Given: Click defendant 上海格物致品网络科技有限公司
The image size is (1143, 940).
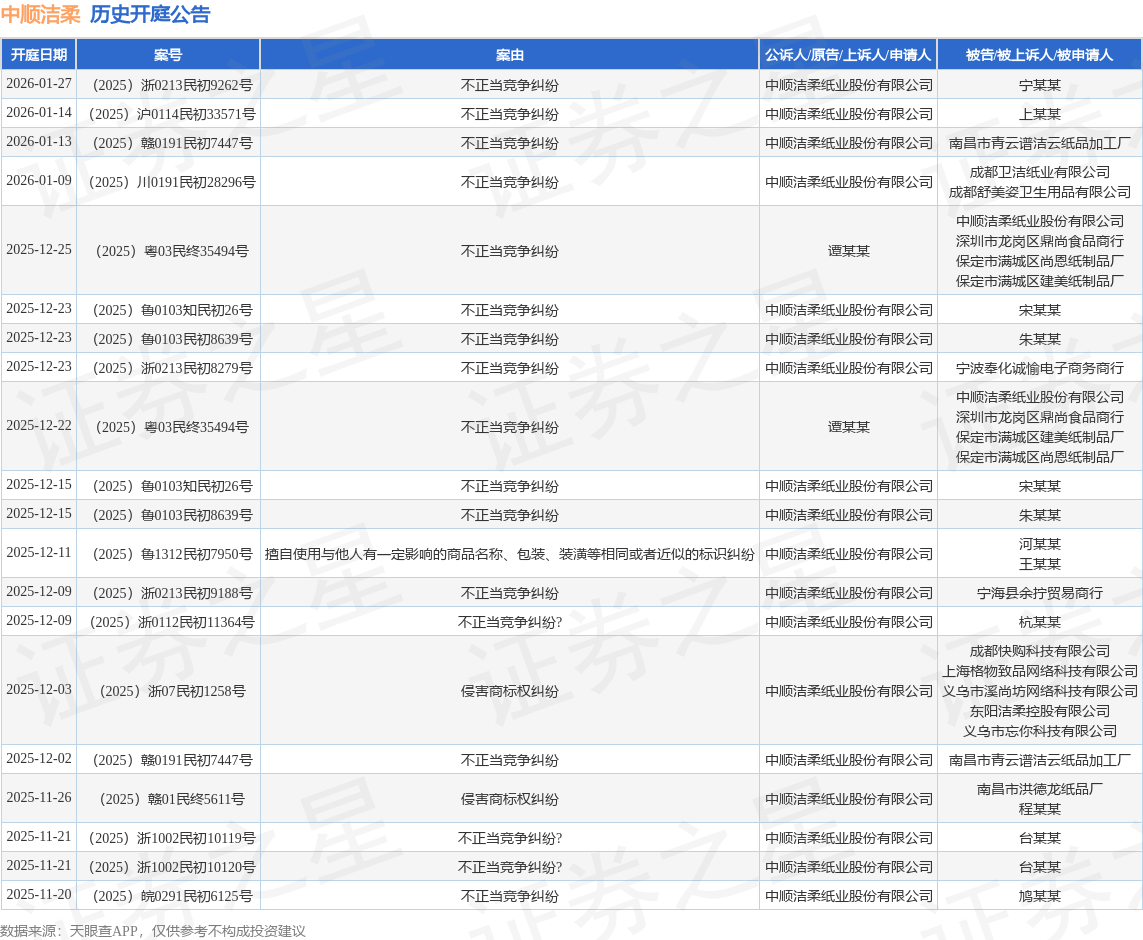Looking at the screenshot, I should (x=1039, y=671).
